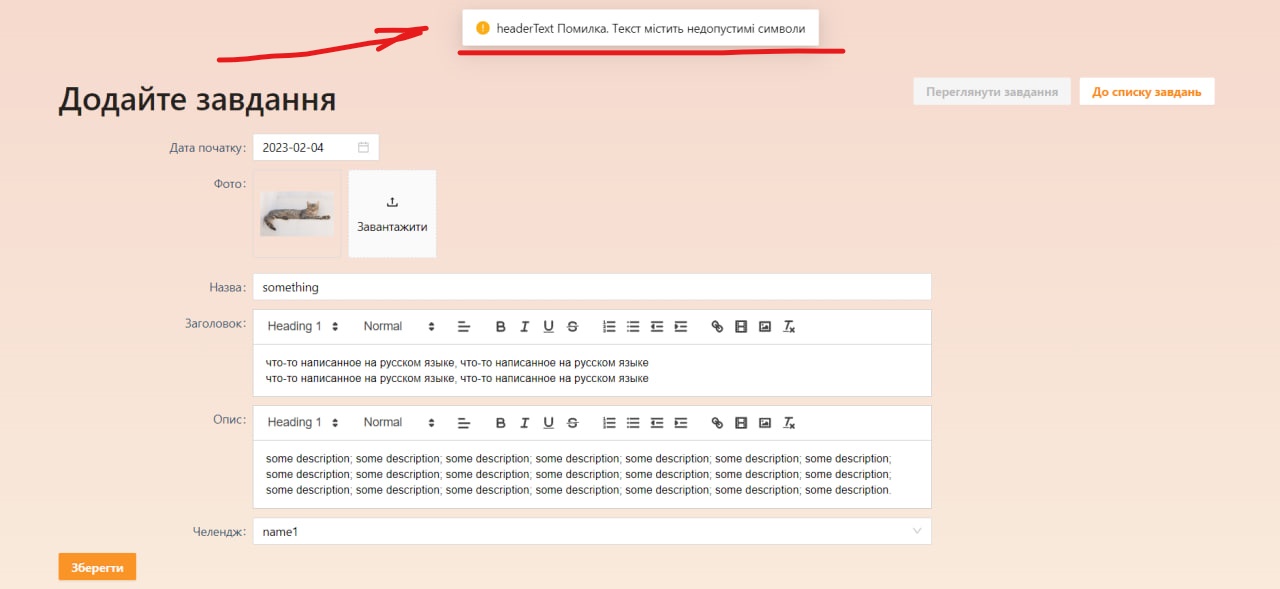Insert image in Заголовок editor
The width and height of the screenshot is (1280, 589).
point(765,326)
